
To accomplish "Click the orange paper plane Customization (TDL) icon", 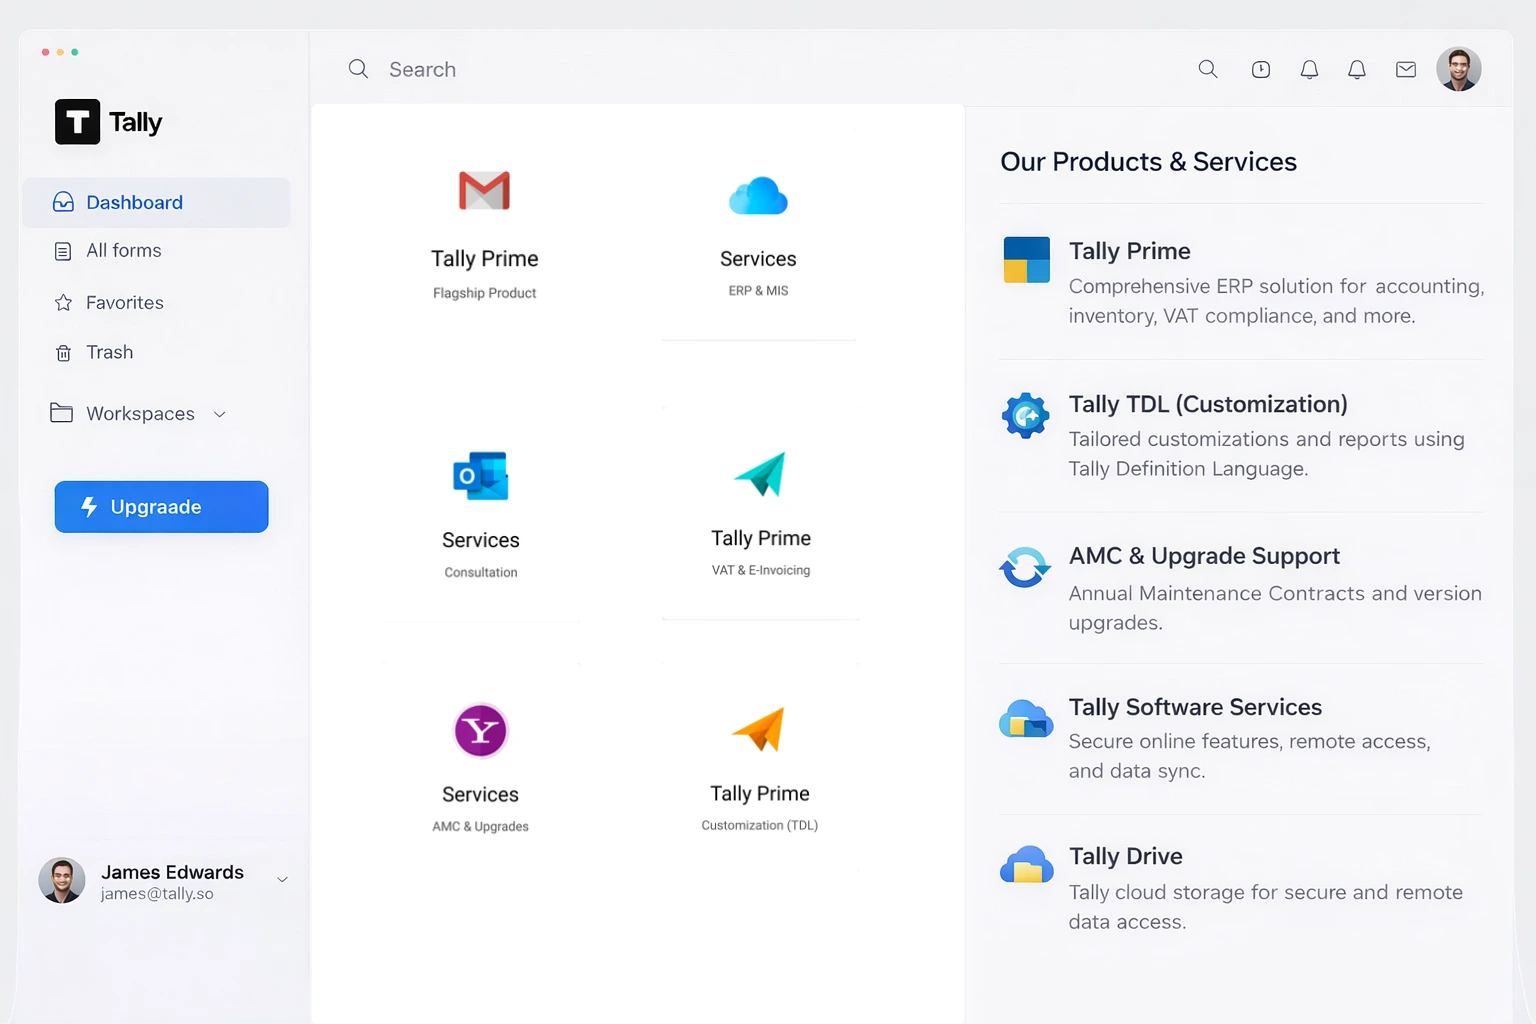I will [x=759, y=729].
